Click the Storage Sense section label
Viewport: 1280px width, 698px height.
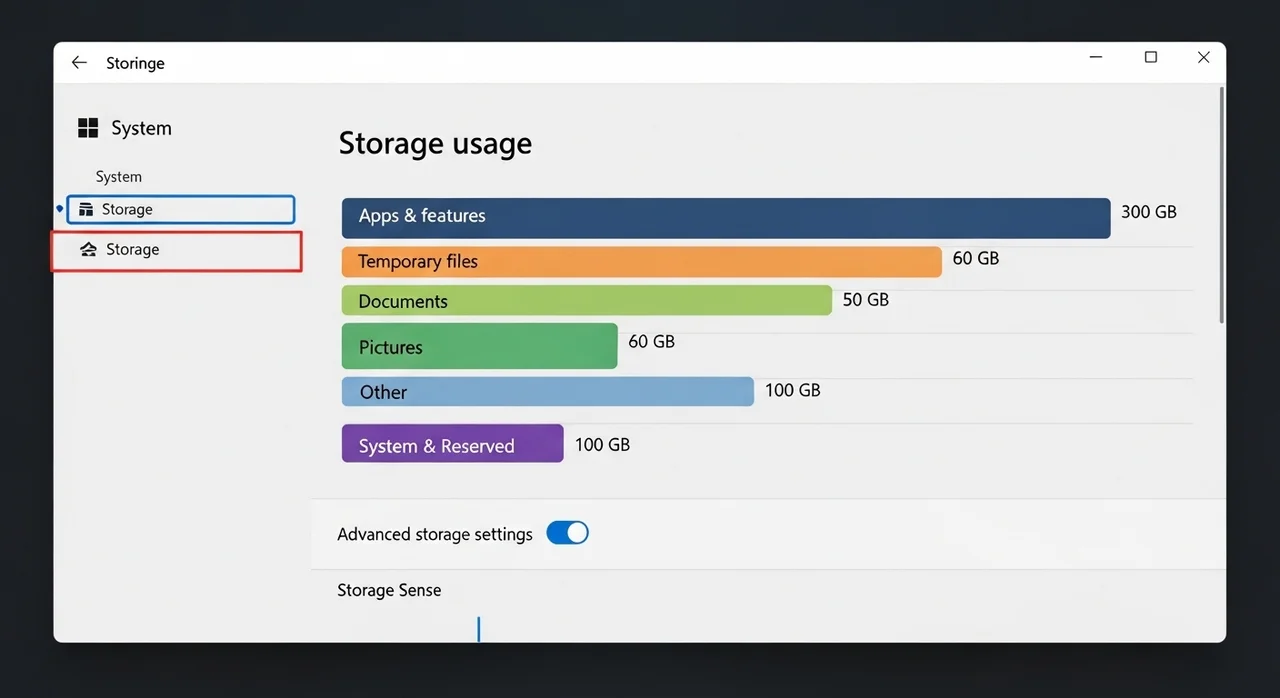(x=389, y=590)
